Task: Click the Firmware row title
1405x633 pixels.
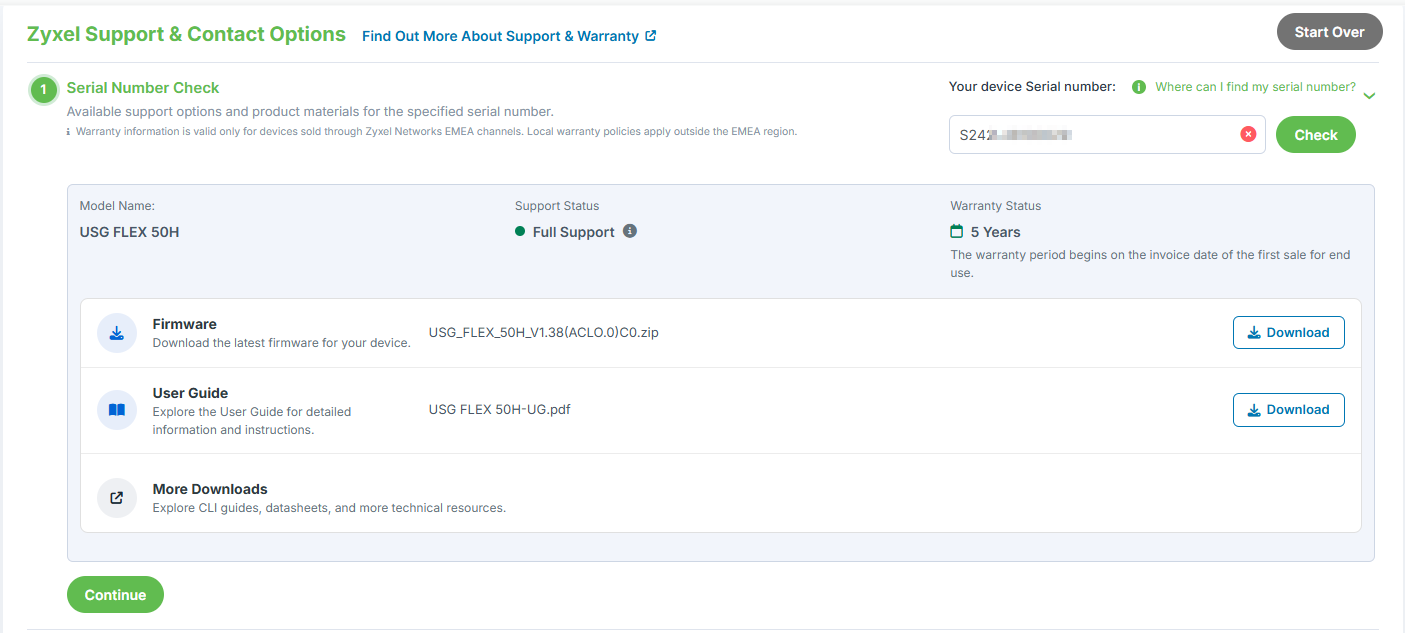Action: (x=184, y=324)
